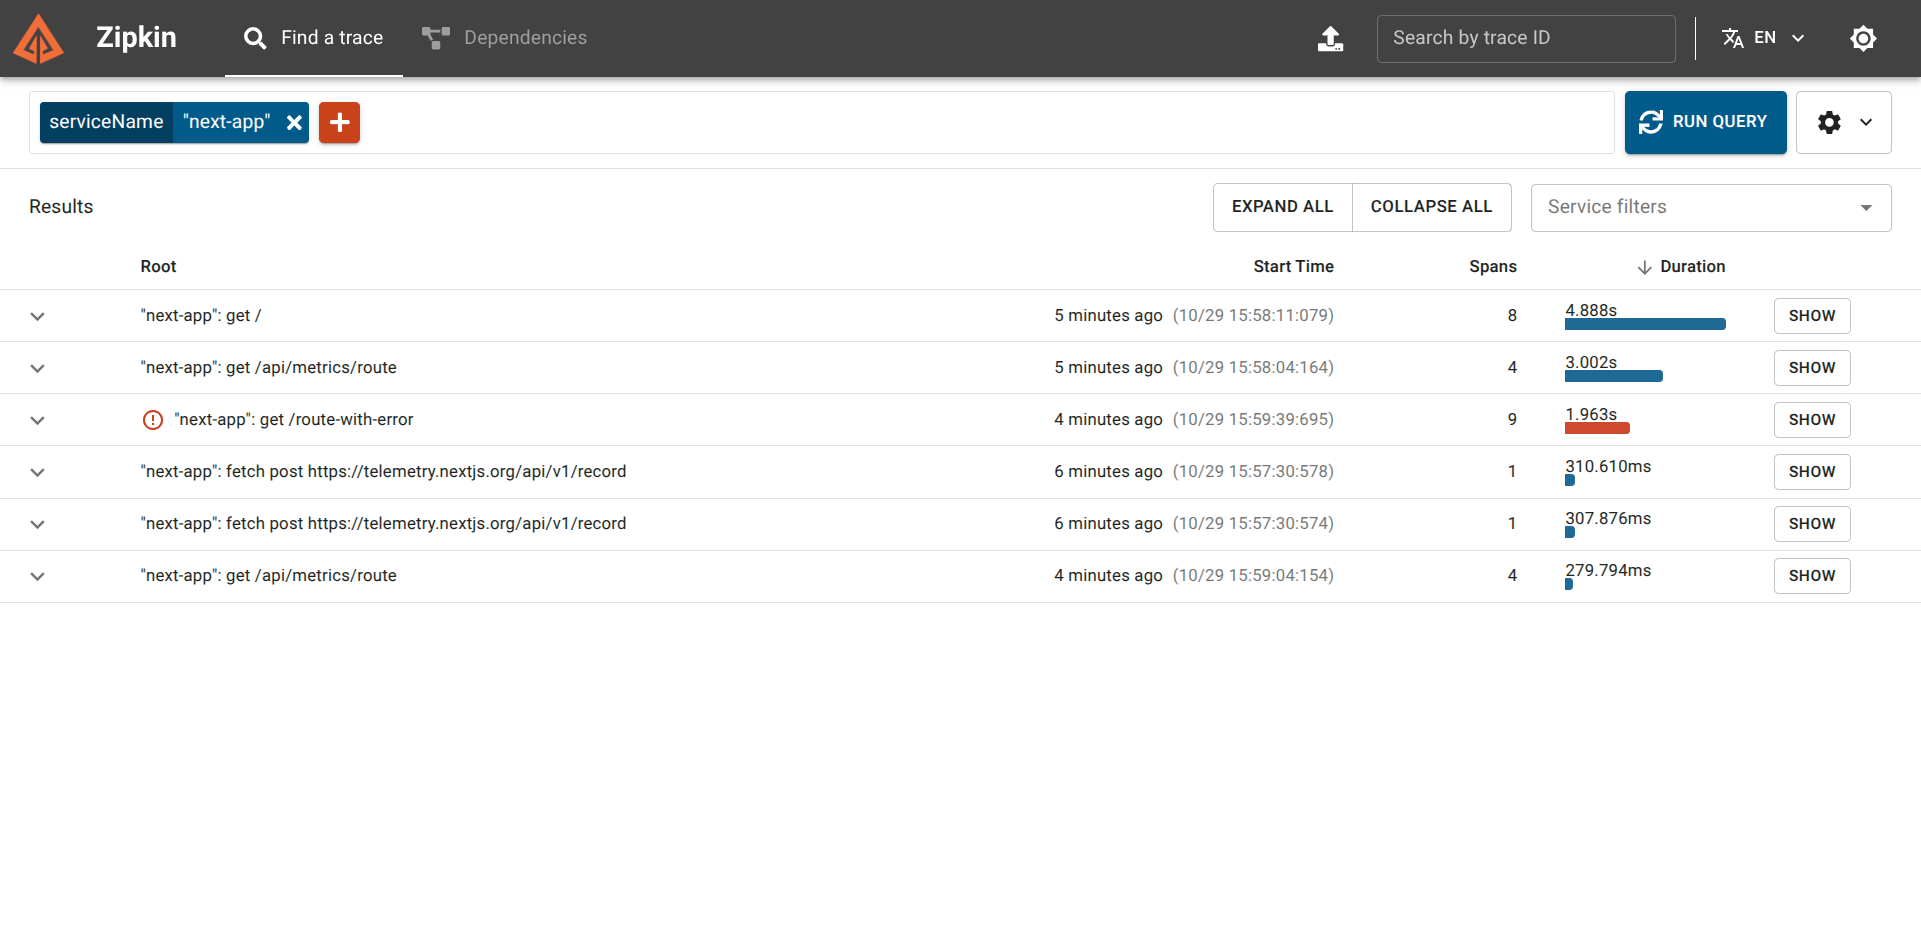The height and width of the screenshot is (934, 1921).
Task: Open the Service filters dropdown
Action: (1711, 207)
